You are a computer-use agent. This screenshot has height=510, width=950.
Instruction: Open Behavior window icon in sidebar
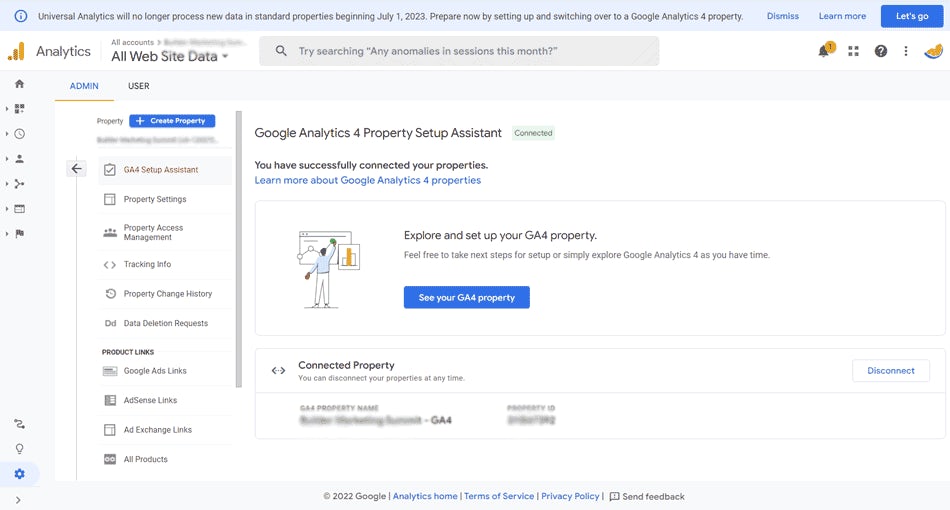point(19,208)
